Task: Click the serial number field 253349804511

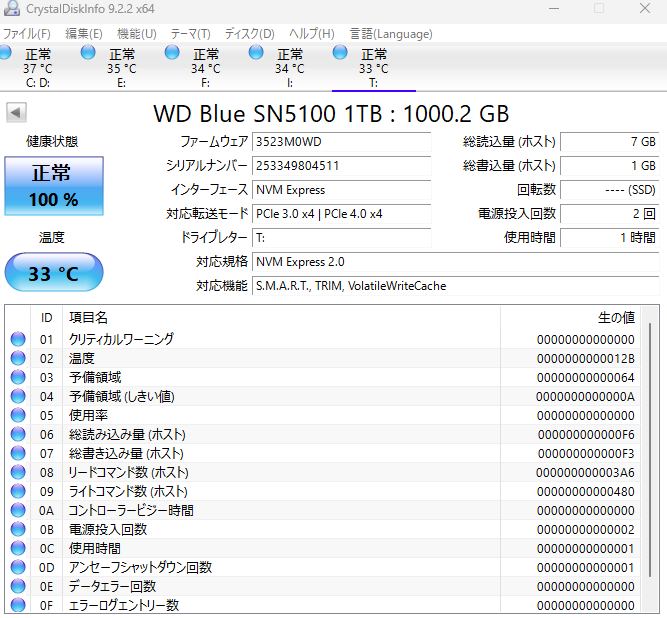Action: [x=342, y=165]
